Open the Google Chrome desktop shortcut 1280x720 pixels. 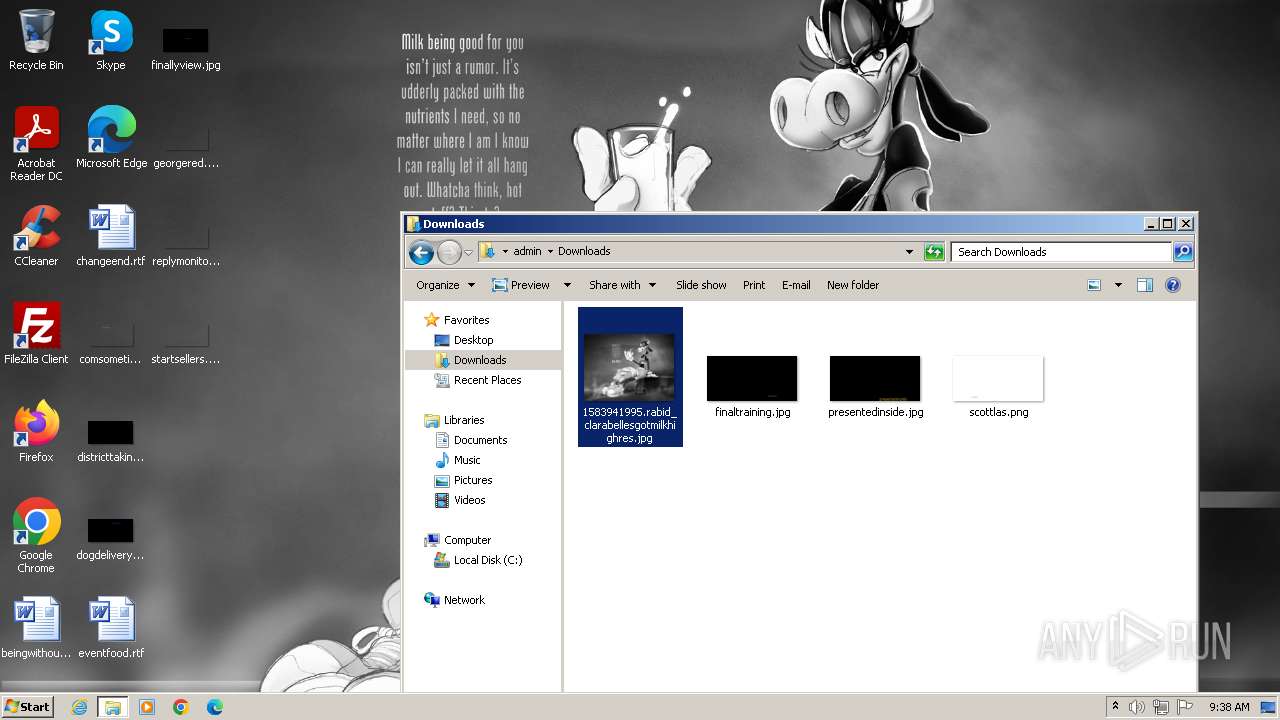(36, 536)
